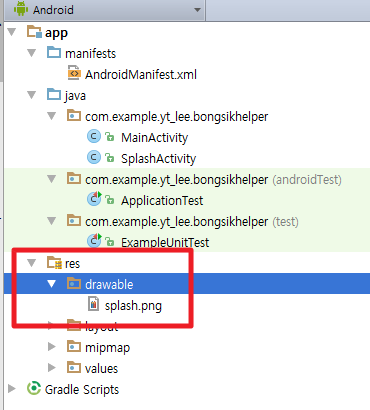Image resolution: width=370 pixels, height=410 pixels.
Task: Expand the mipmap folder
Action: pyautogui.click(x=52, y=347)
